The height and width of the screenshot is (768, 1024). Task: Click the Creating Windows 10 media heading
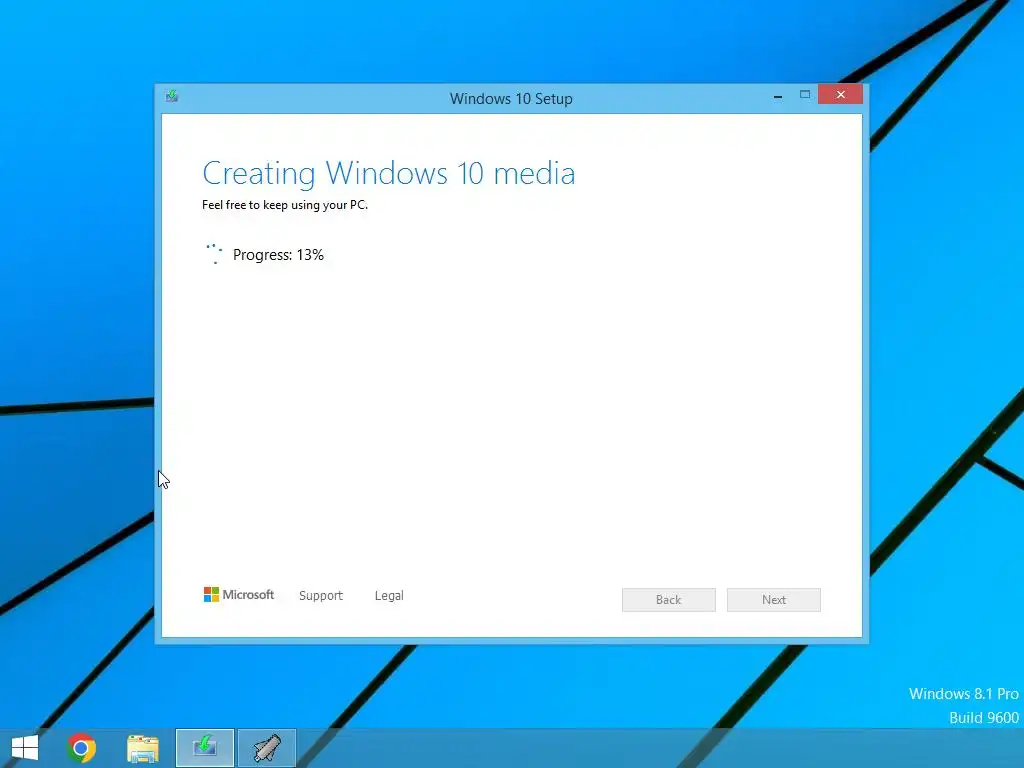tap(389, 173)
